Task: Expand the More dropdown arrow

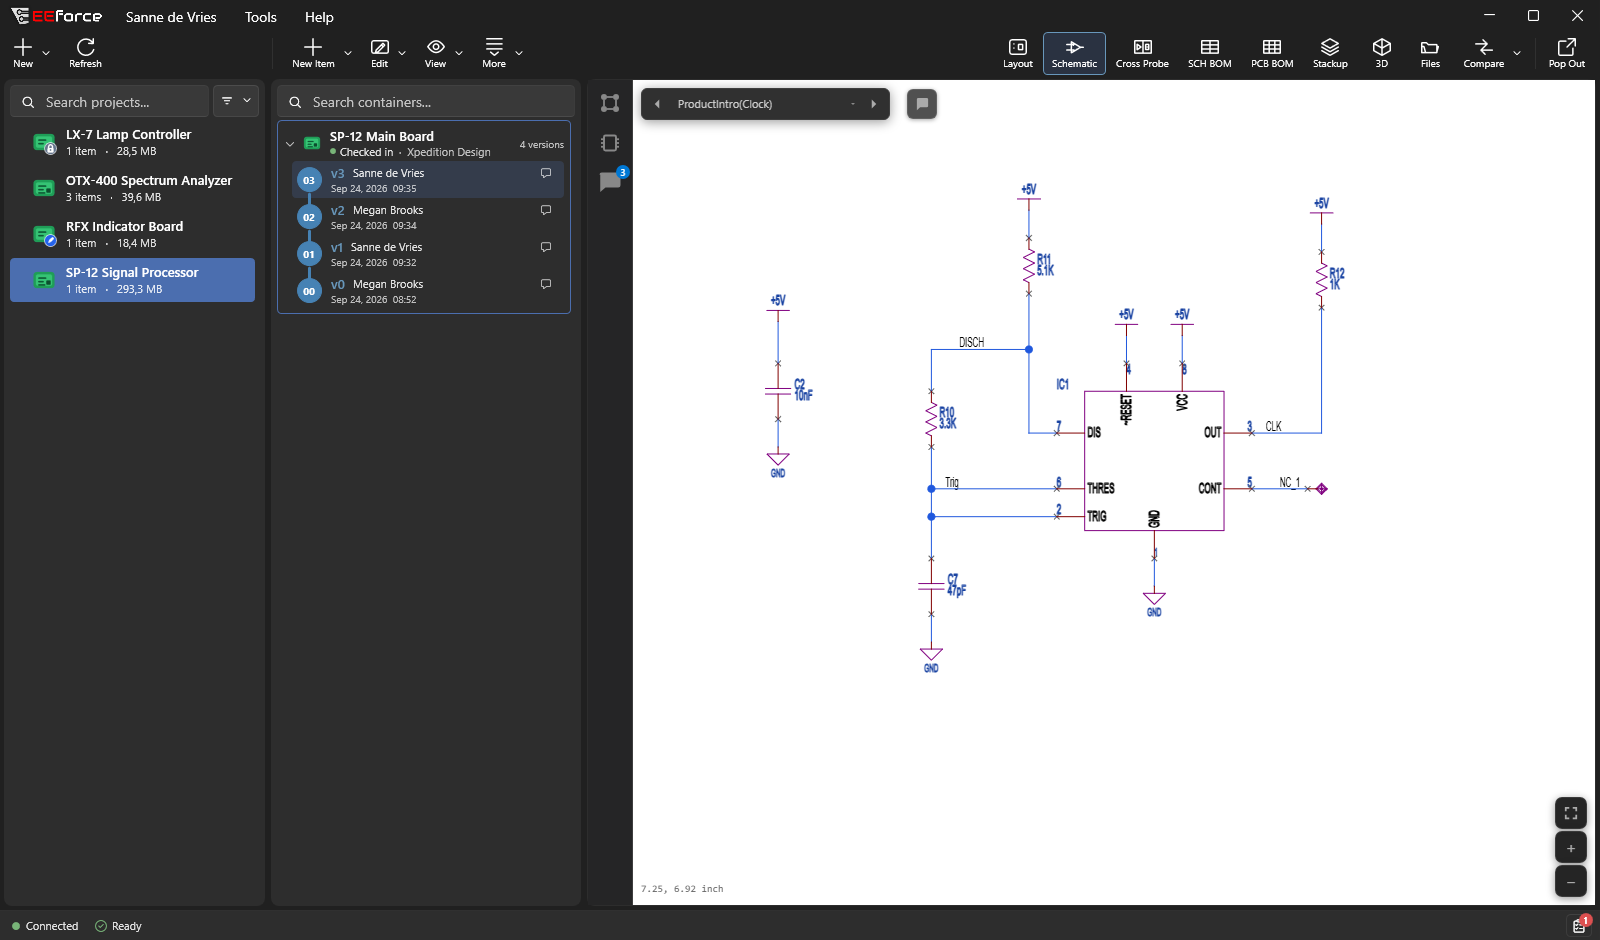Action: click(519, 53)
